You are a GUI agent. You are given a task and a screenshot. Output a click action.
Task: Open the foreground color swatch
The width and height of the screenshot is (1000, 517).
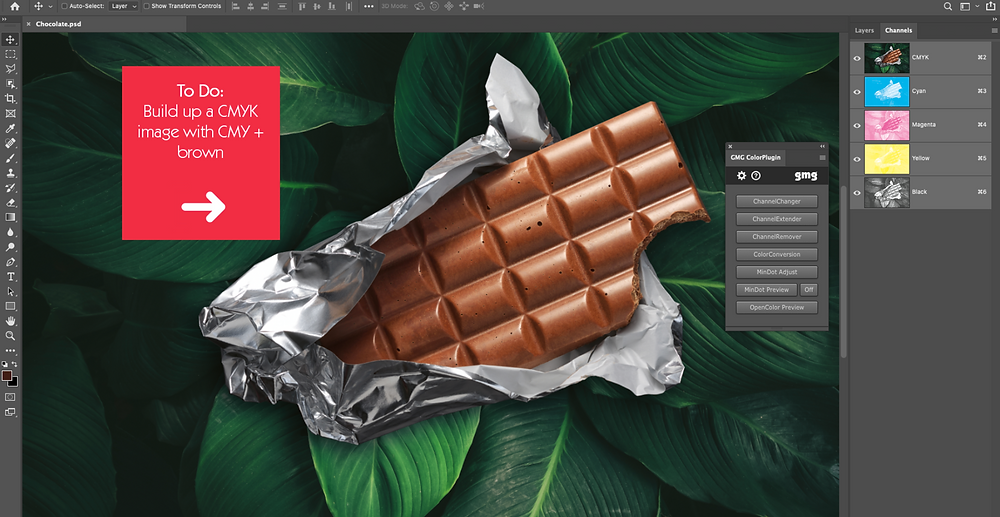pyautogui.click(x=6, y=375)
